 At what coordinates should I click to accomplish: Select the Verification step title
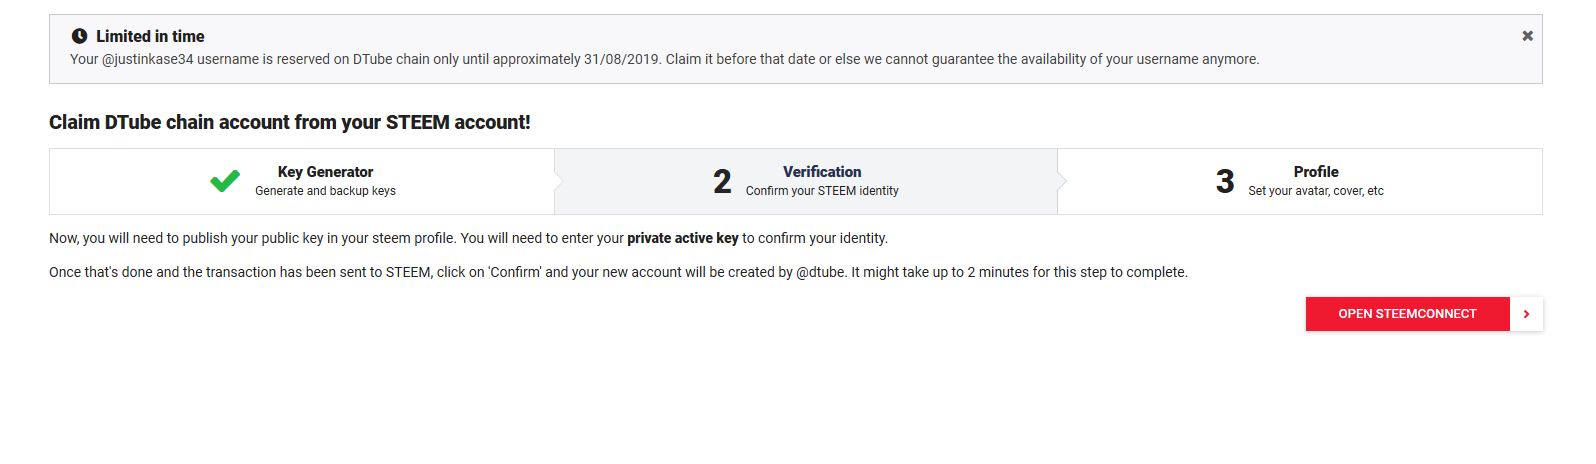[822, 172]
